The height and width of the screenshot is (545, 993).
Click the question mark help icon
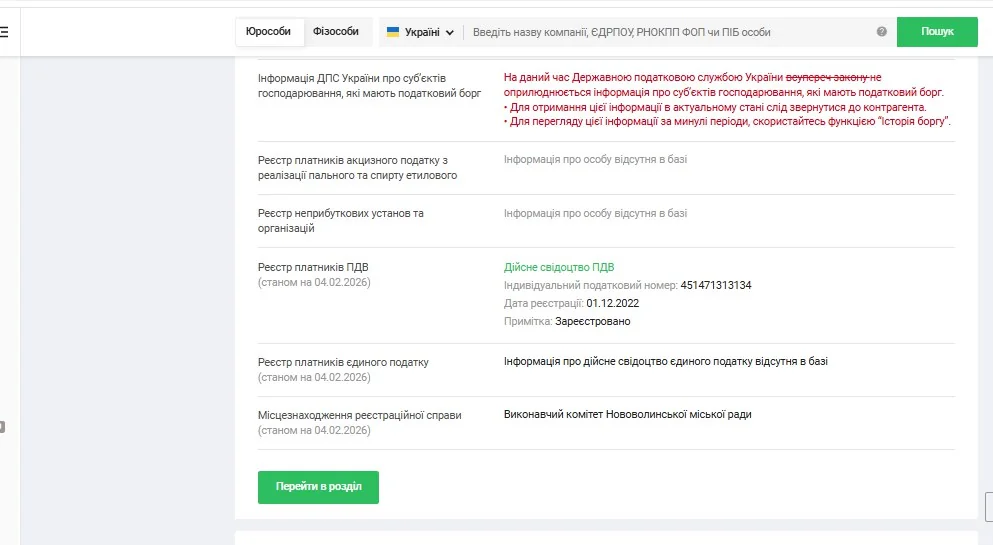(x=881, y=32)
